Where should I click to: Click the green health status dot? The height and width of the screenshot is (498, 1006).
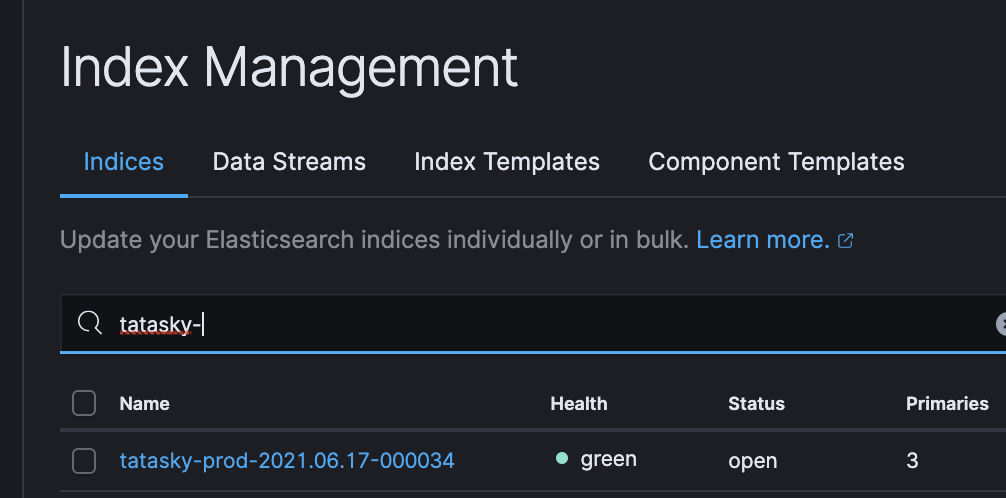[x=561, y=459]
